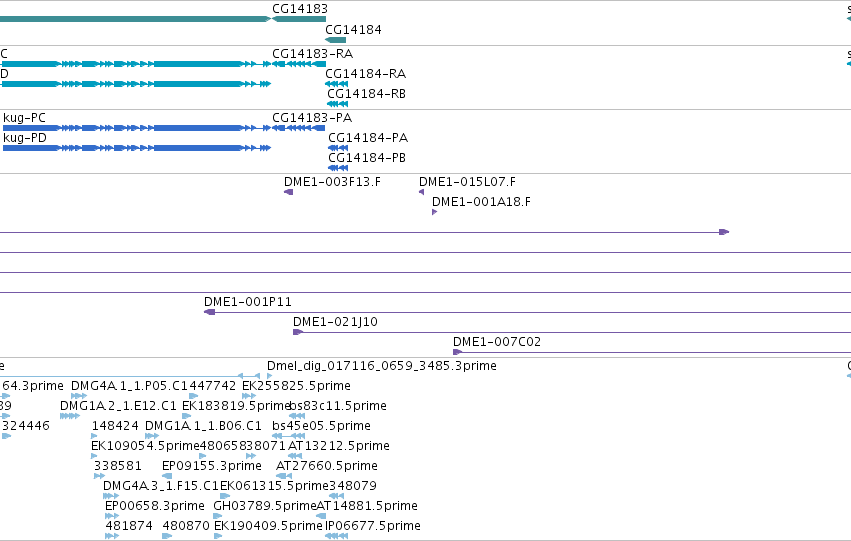Click the DME1-015L07.F marker arrow
The width and height of the screenshot is (851, 541).
(x=421, y=192)
